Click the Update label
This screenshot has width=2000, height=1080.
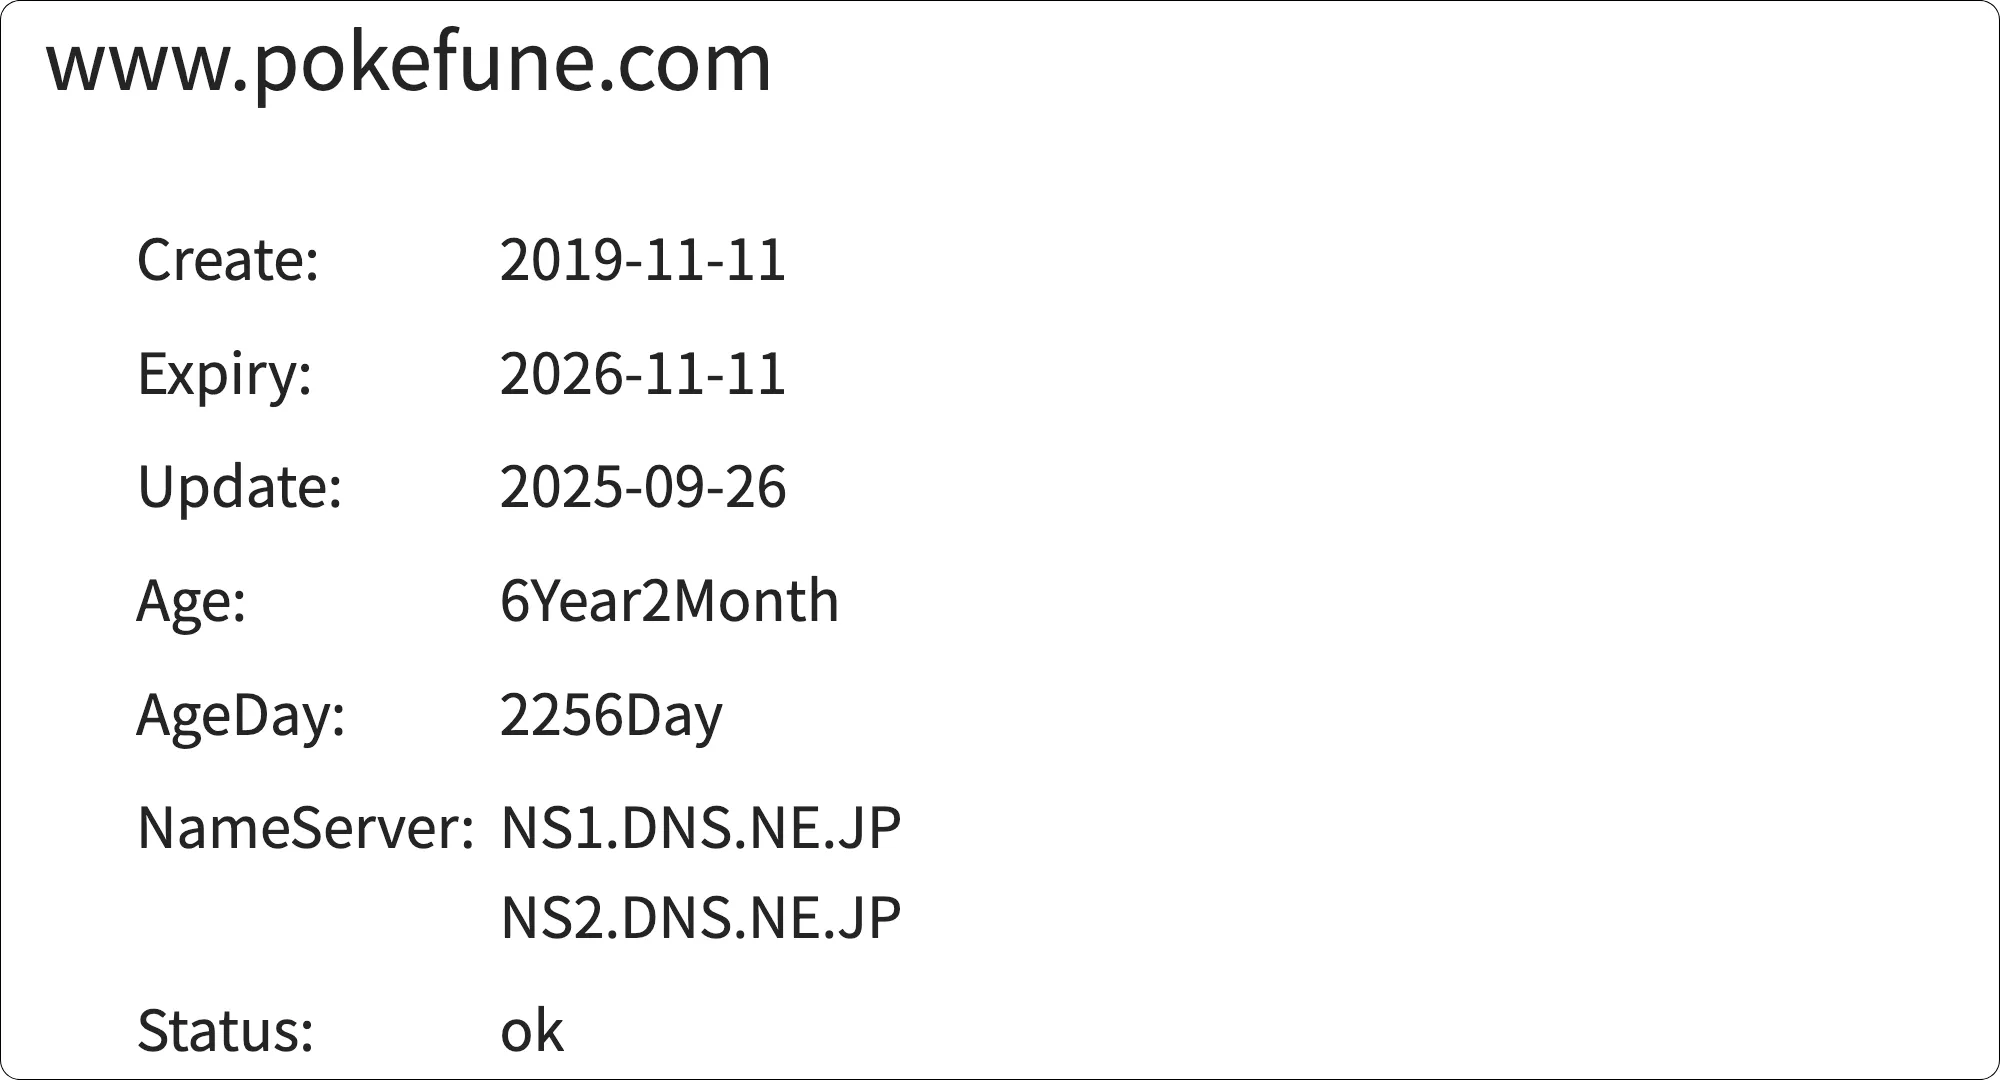239,487
